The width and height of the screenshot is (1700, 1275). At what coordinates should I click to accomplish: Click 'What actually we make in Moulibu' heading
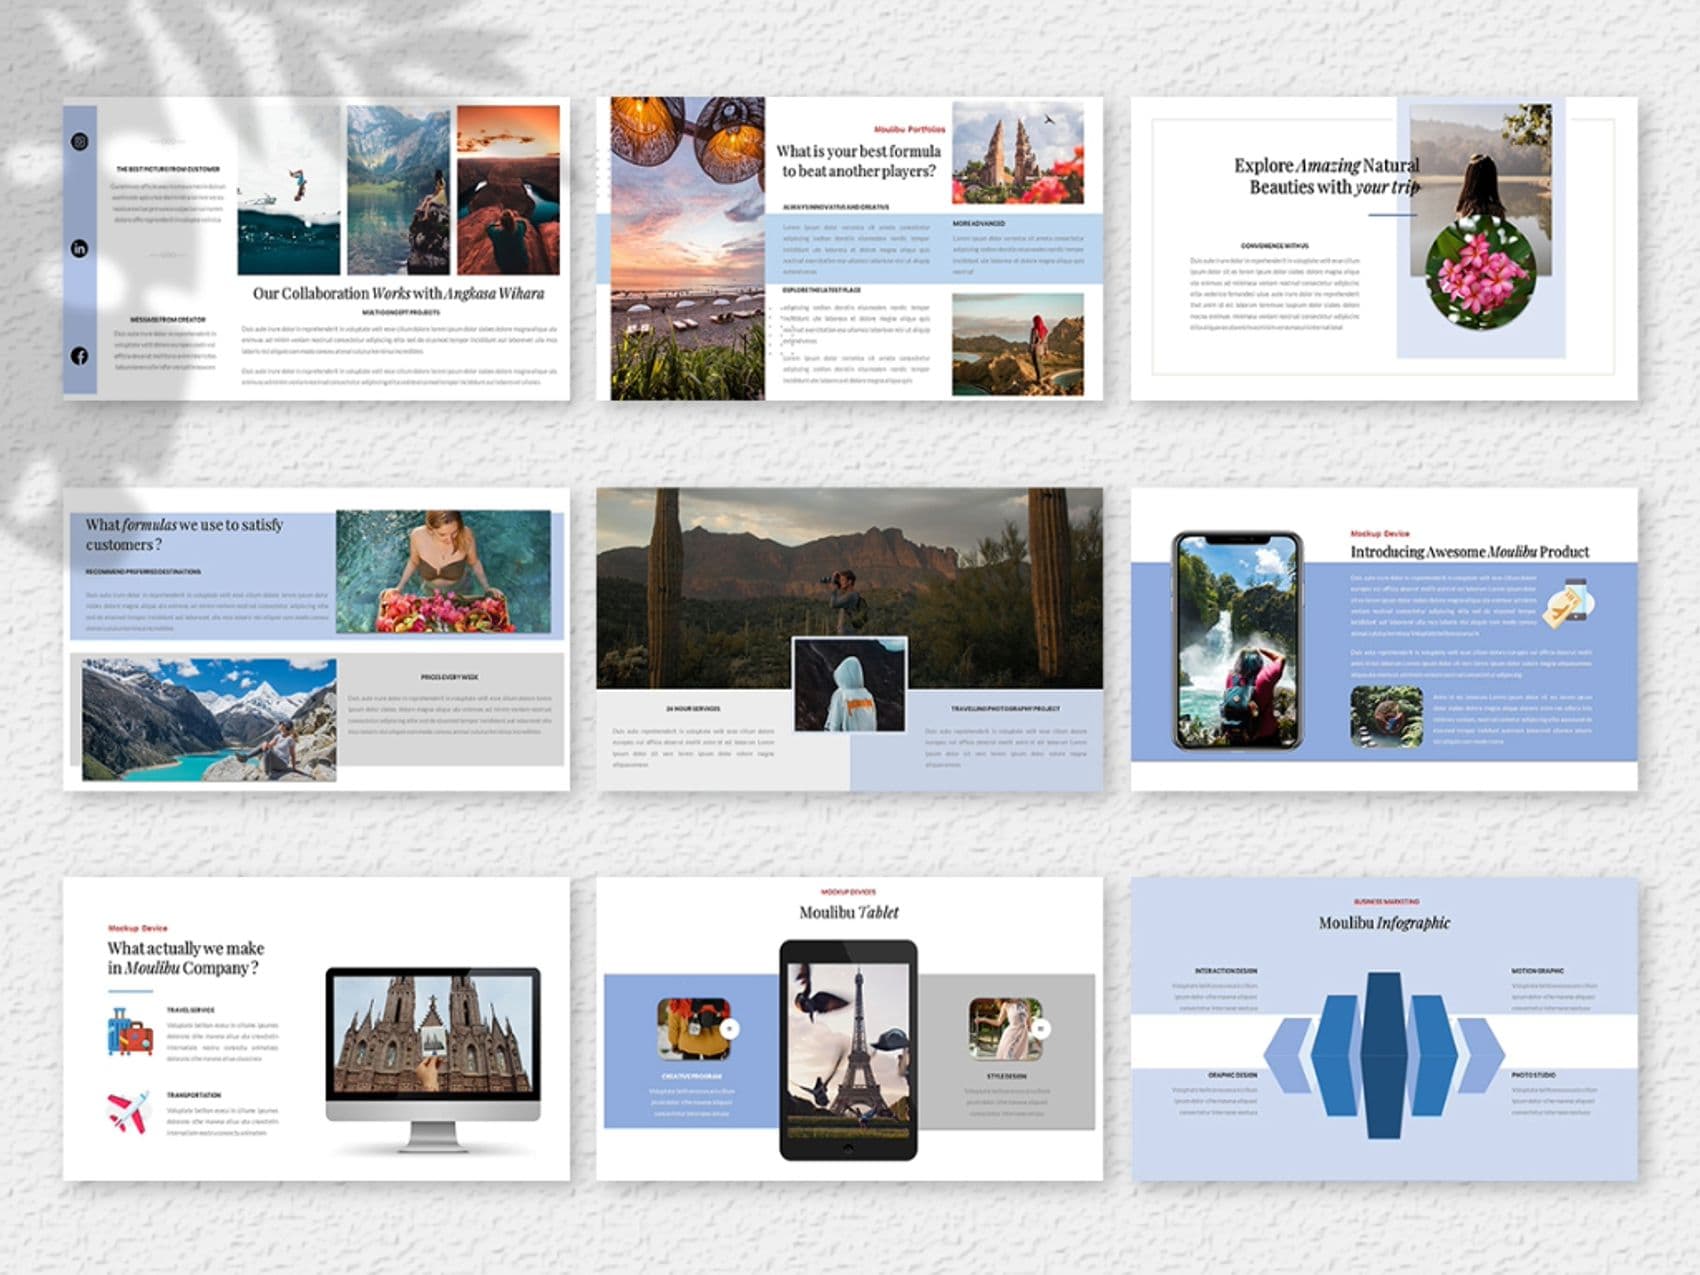click(x=186, y=958)
